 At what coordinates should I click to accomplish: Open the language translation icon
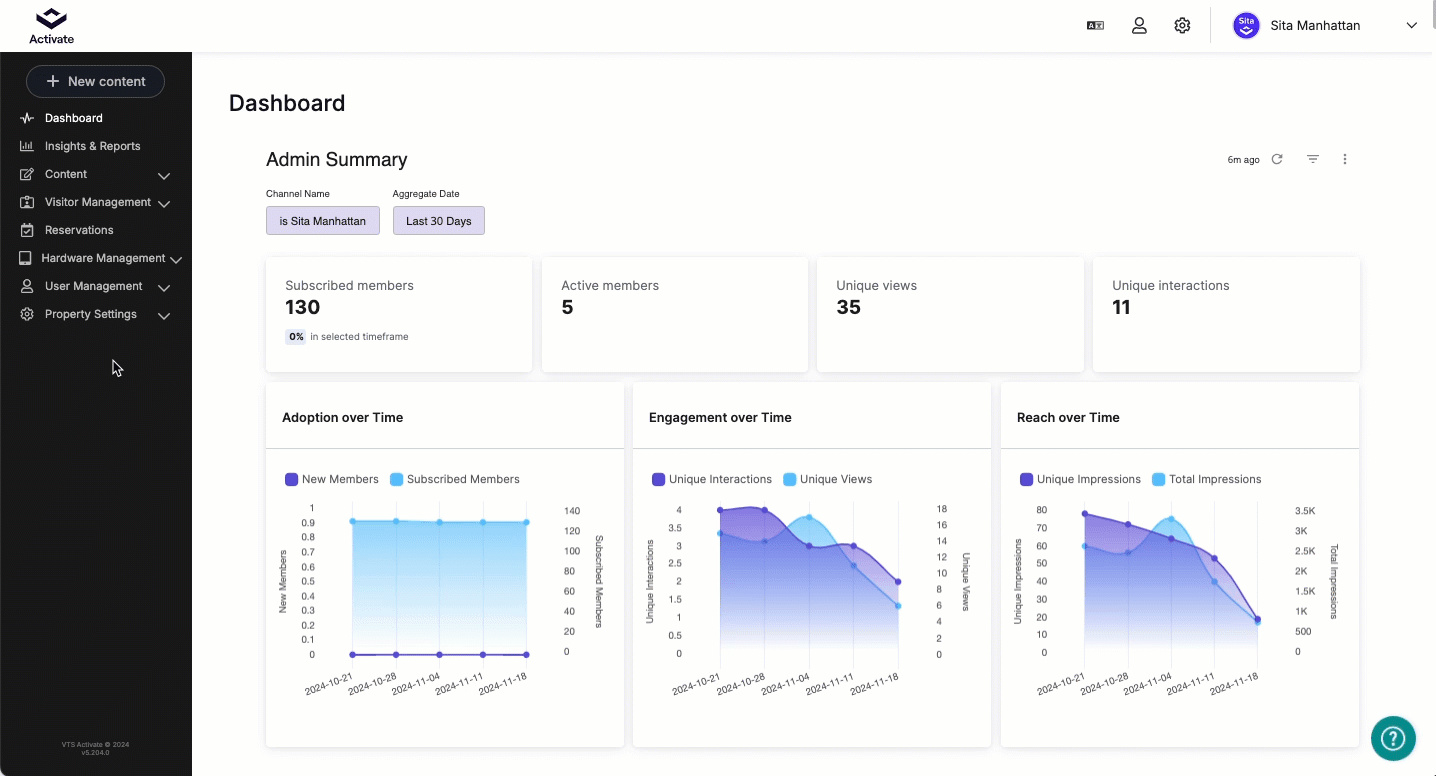(x=1095, y=26)
